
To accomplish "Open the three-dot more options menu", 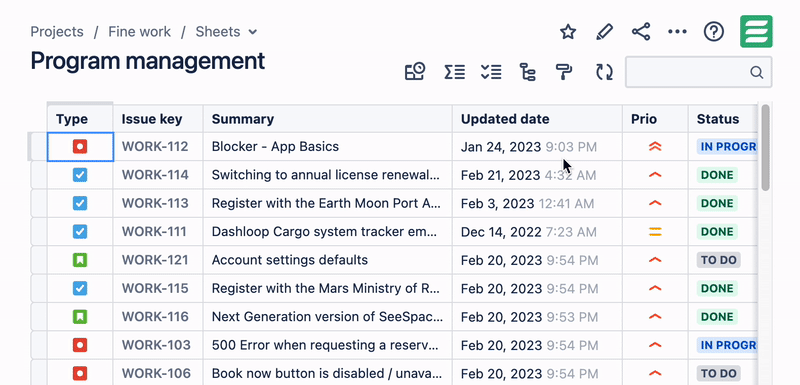I will 677,32.
